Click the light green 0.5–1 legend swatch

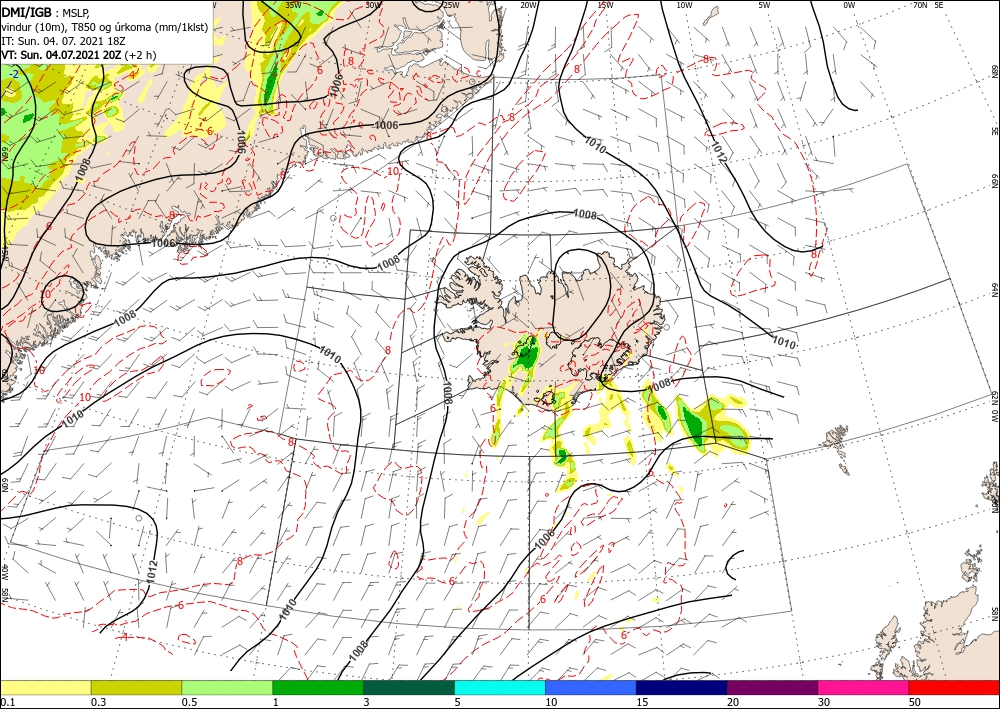tap(227, 687)
